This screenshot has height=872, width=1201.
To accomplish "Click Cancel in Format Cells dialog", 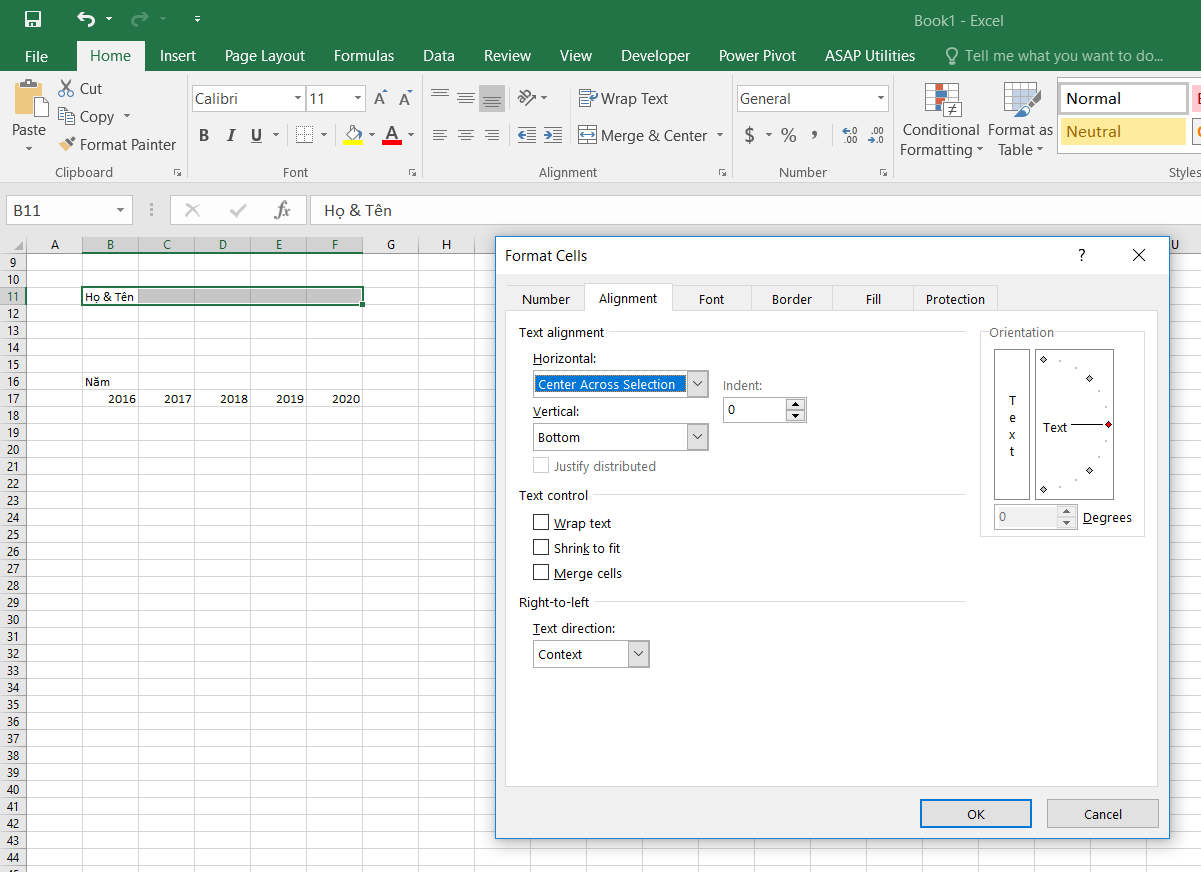I will click(x=1103, y=814).
